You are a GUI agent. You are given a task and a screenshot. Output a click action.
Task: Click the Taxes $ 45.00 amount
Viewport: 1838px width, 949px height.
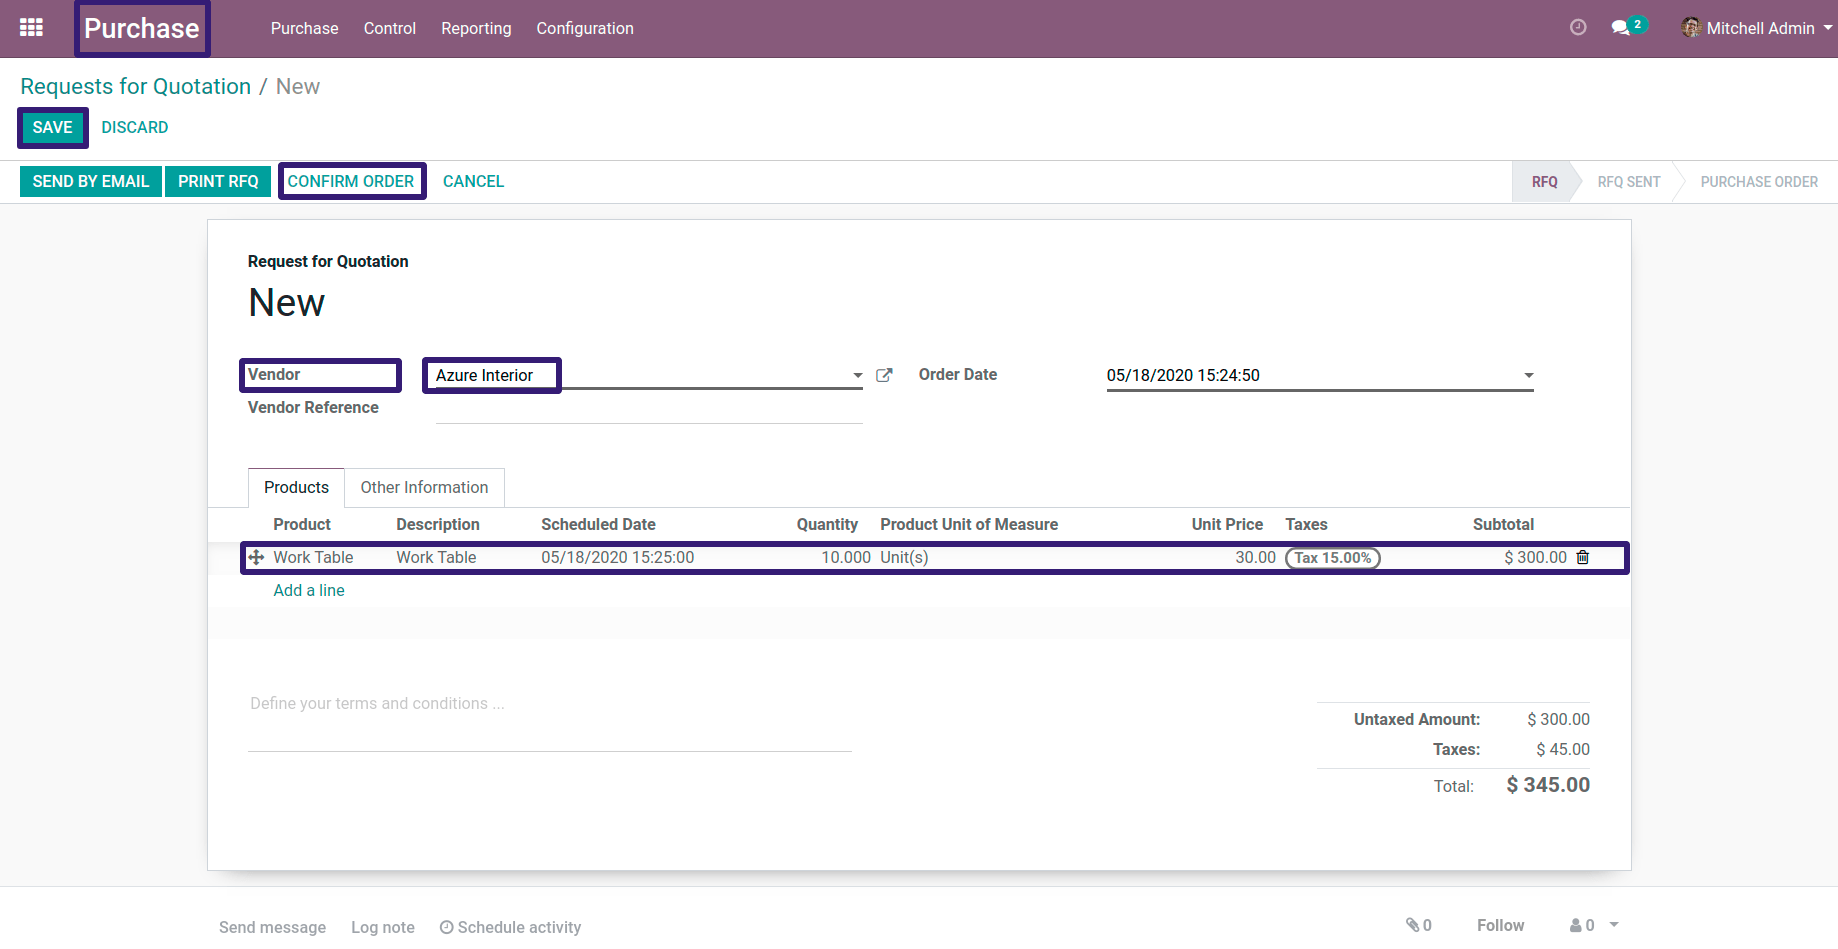(x=1563, y=749)
